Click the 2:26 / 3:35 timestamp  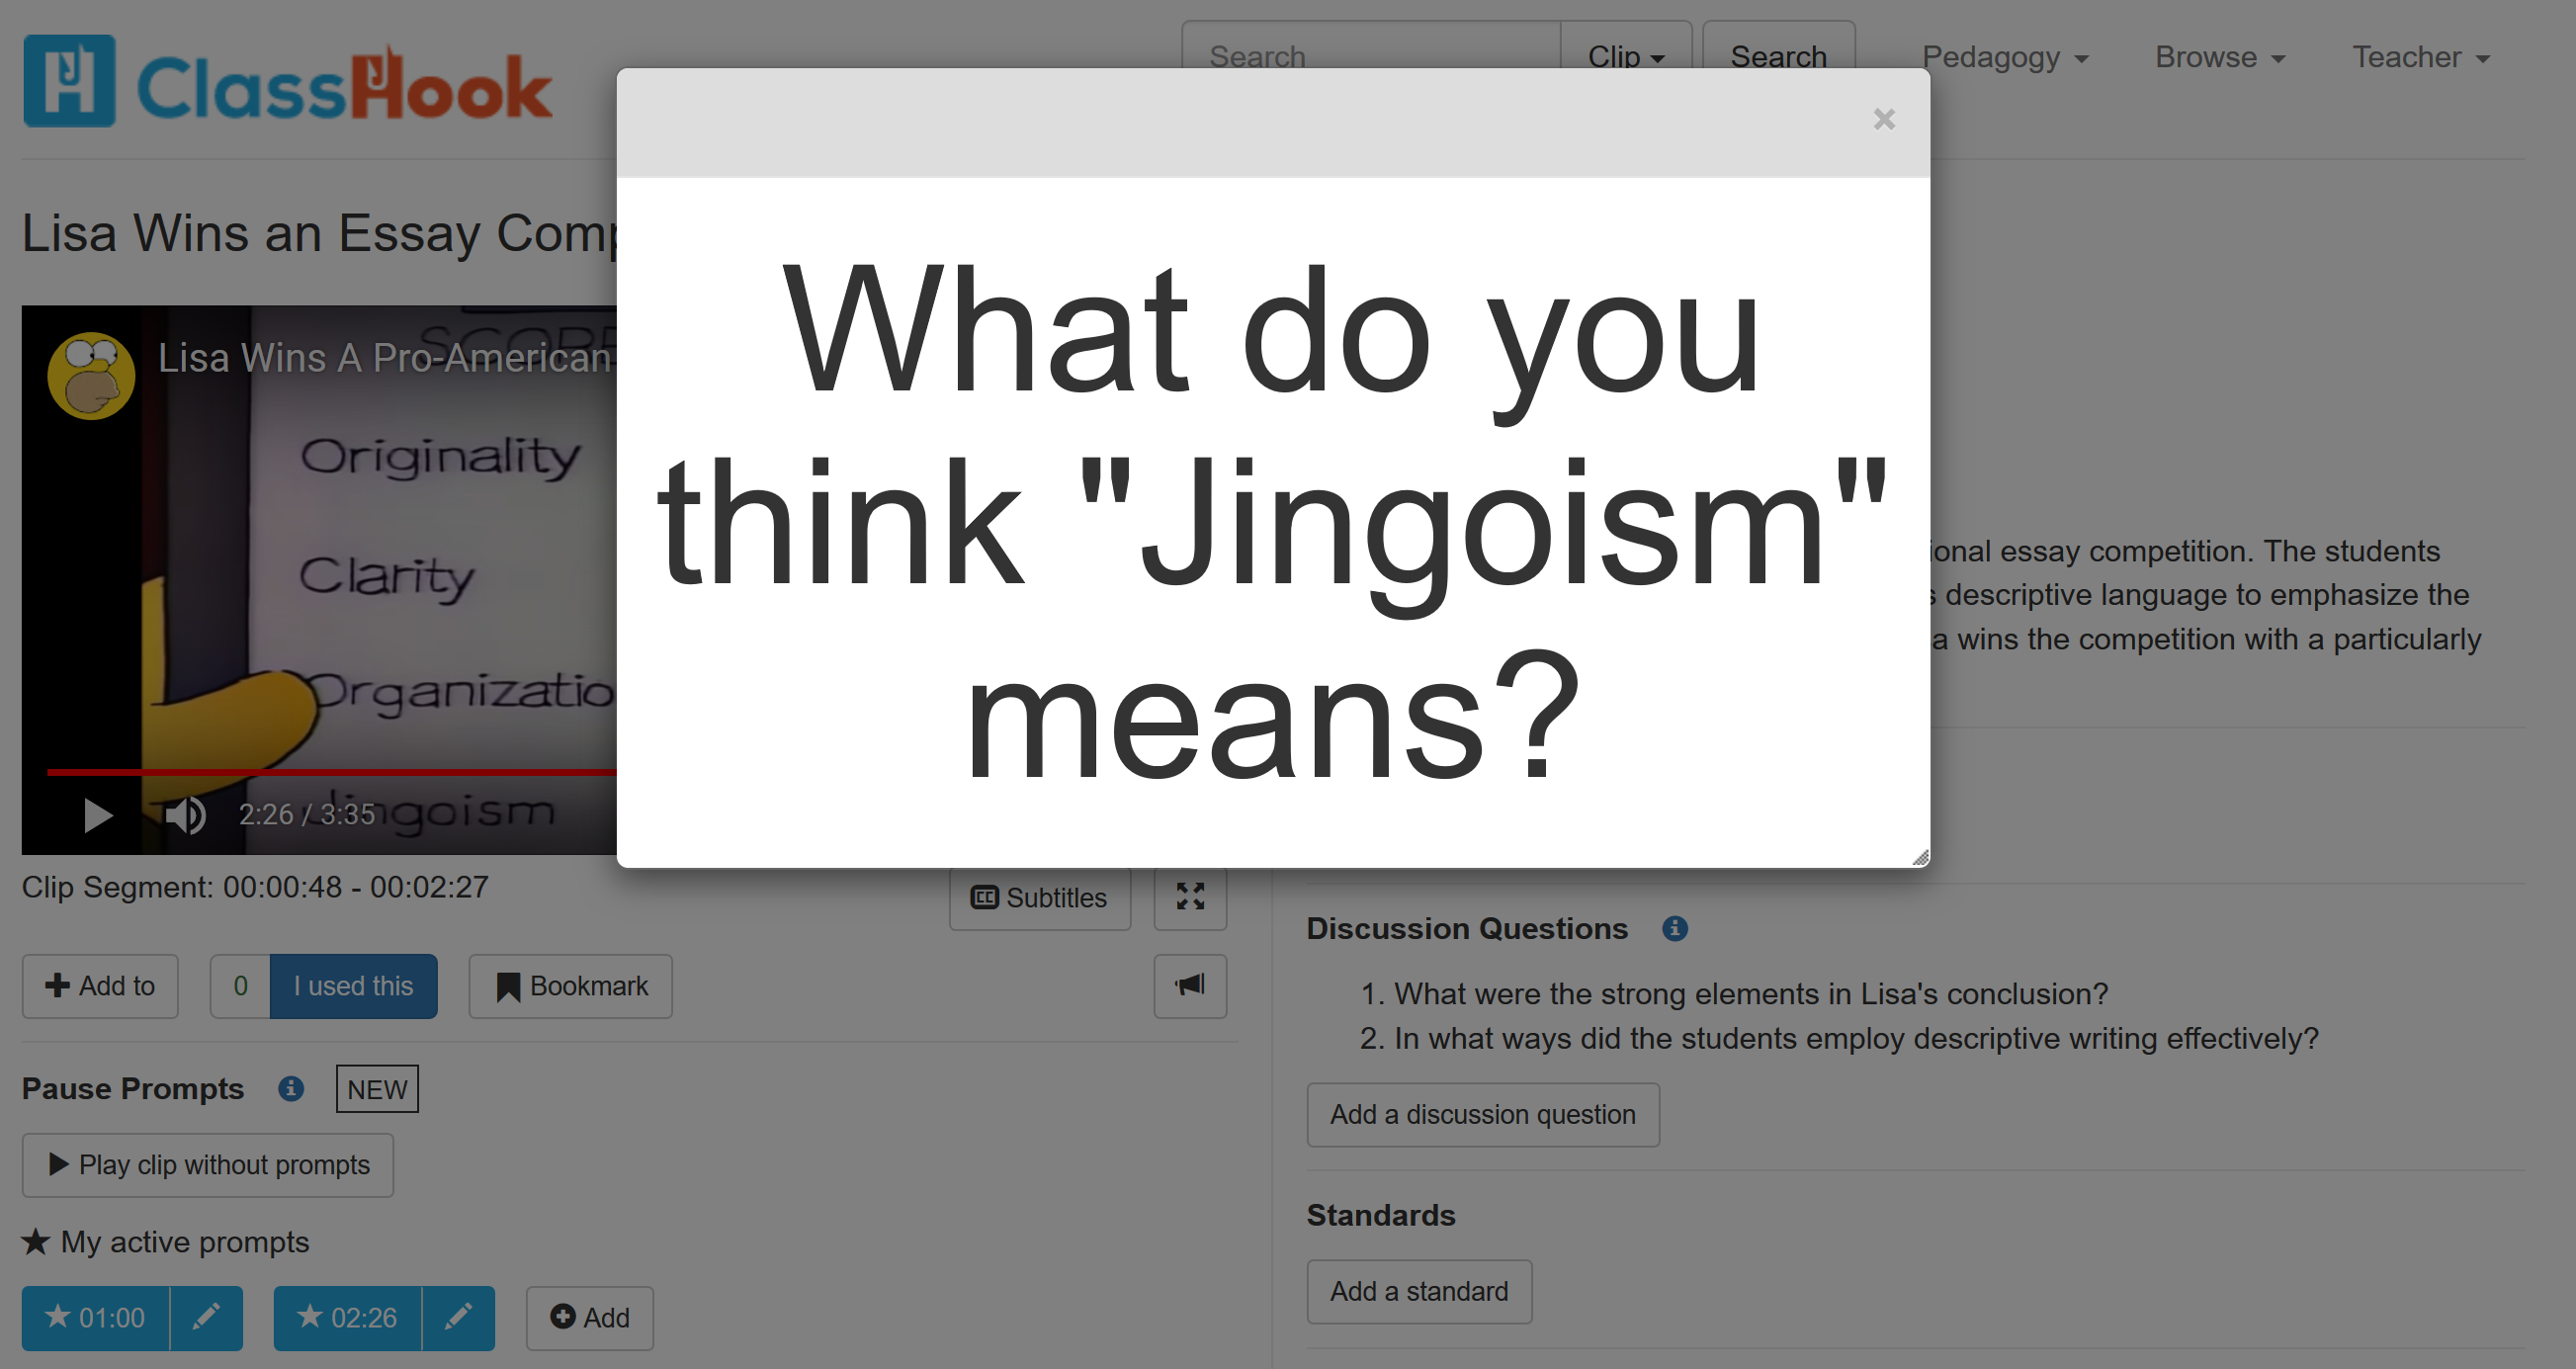pyautogui.click(x=306, y=815)
